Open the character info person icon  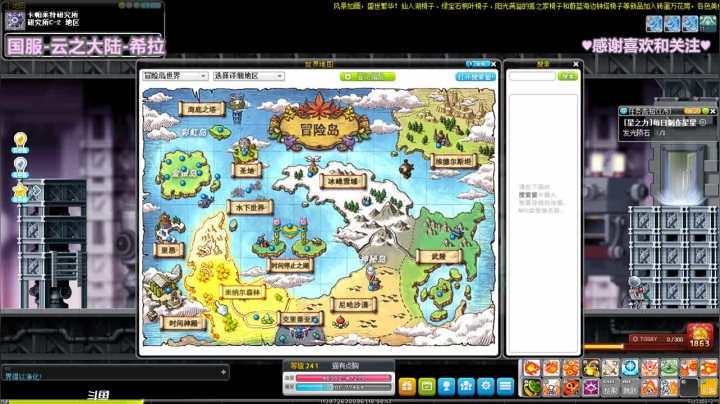tap(446, 386)
